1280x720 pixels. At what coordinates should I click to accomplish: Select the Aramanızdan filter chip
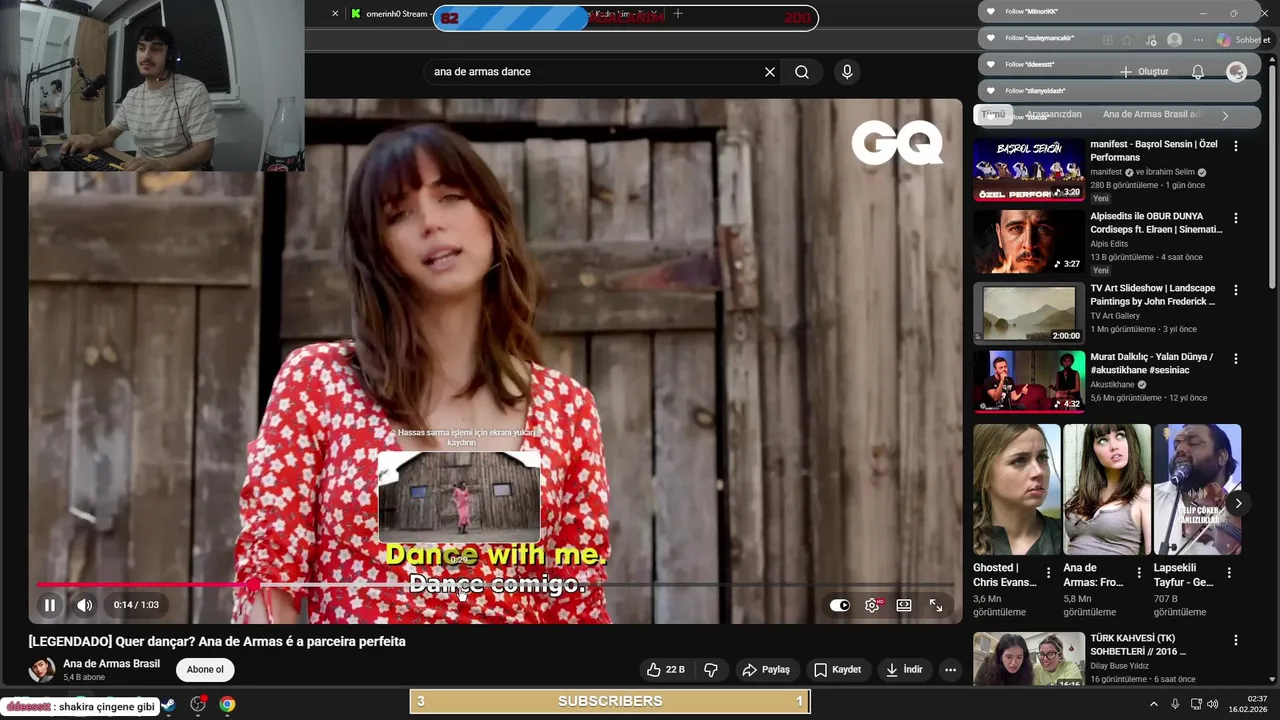1053,115
